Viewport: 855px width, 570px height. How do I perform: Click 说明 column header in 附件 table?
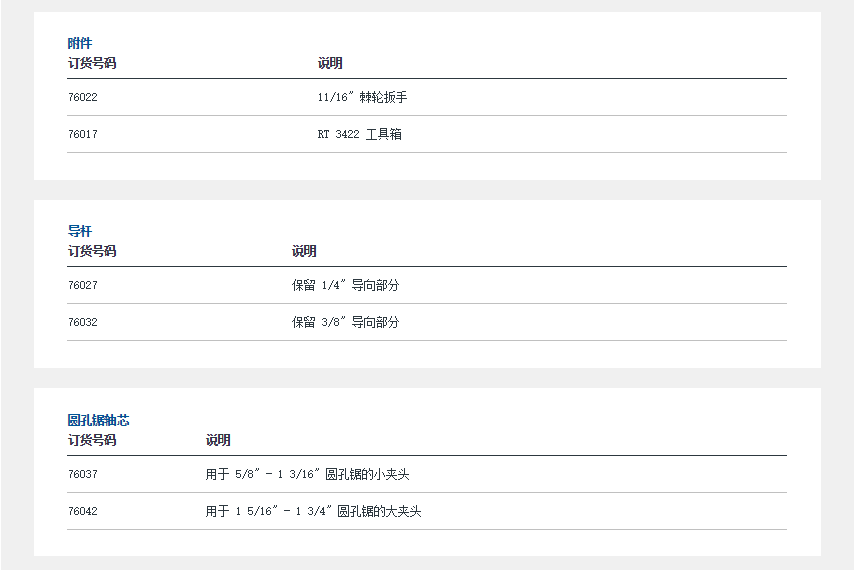pos(330,63)
